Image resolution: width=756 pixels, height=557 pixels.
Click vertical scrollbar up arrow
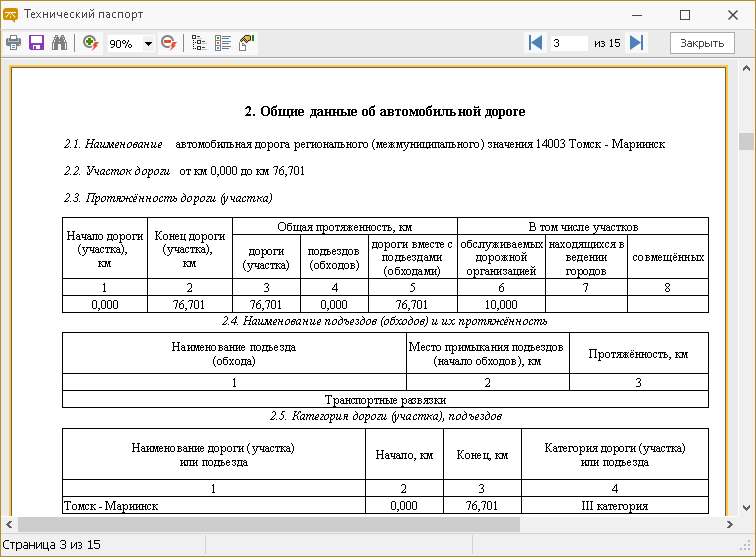coord(746,69)
